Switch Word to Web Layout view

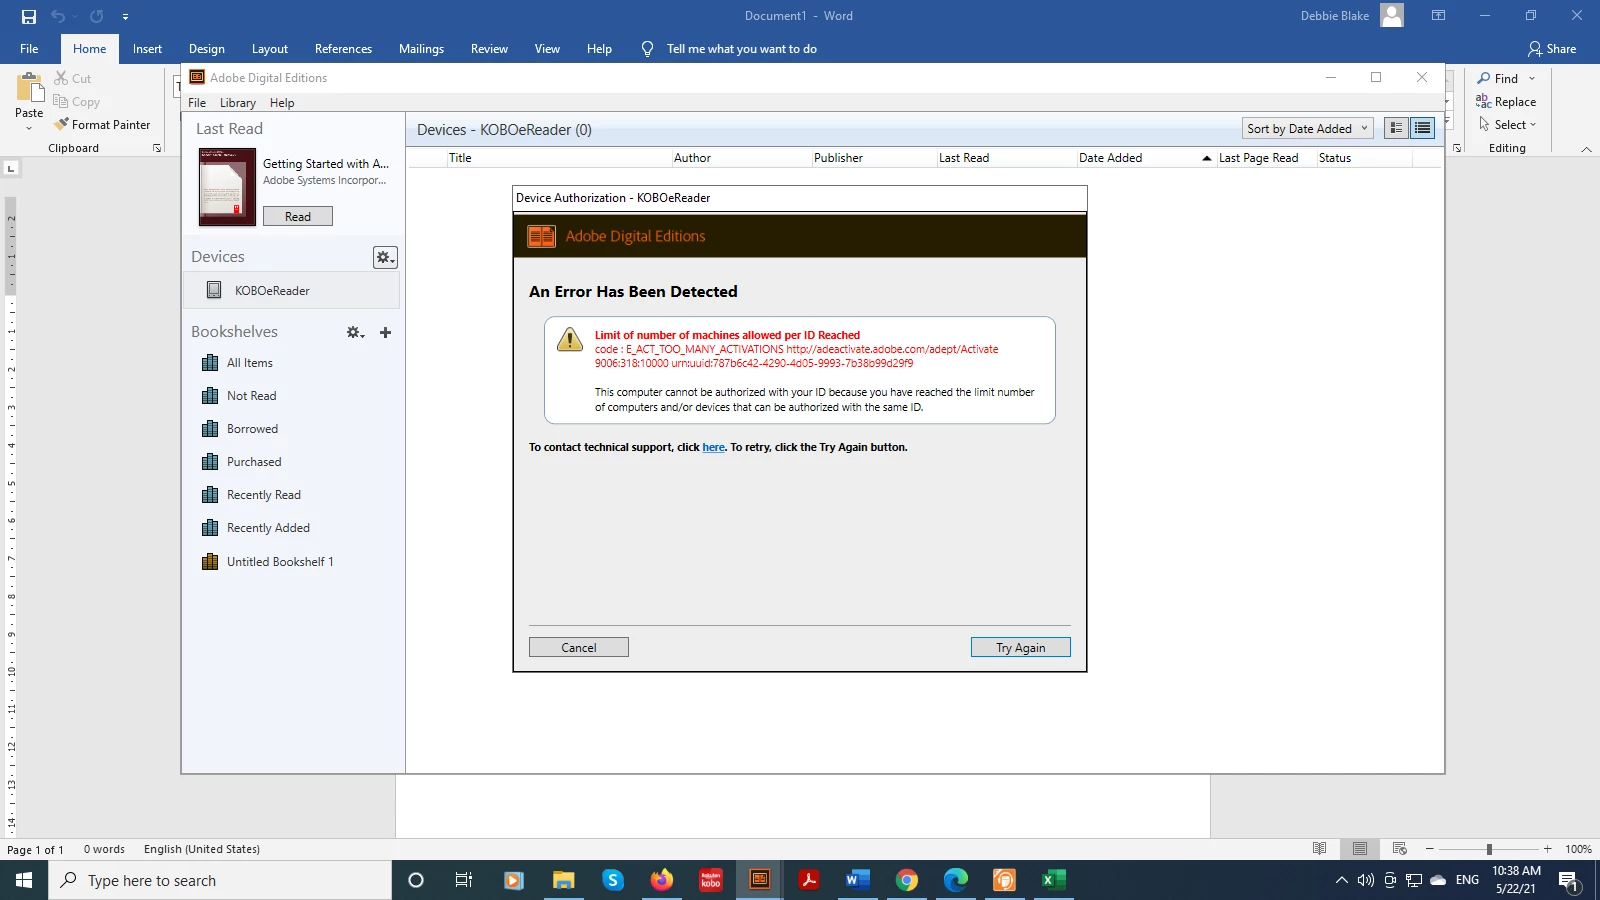1399,849
